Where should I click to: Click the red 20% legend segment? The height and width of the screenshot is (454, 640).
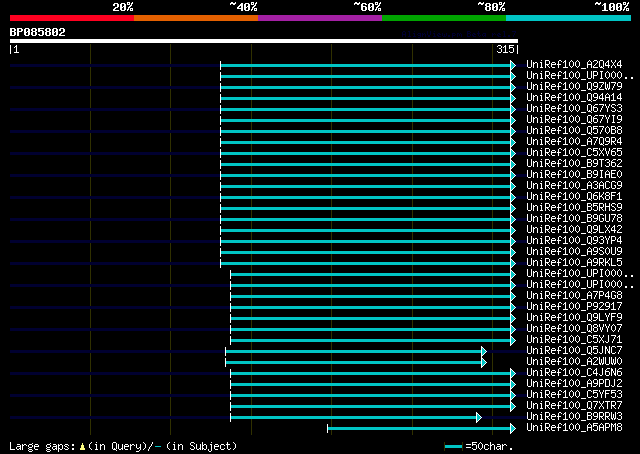[x=72, y=18]
